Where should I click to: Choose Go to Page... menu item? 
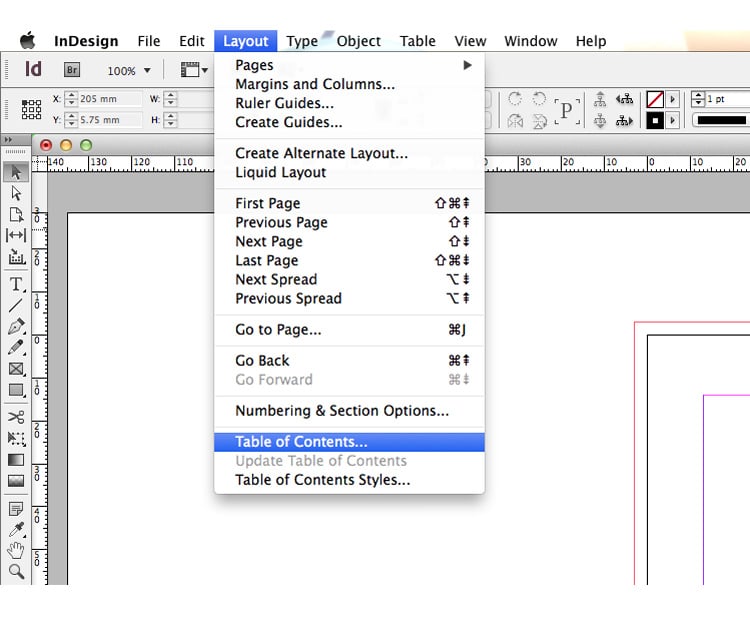point(349,330)
